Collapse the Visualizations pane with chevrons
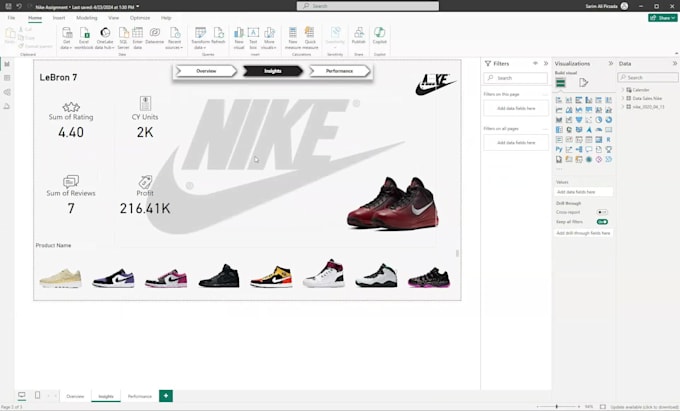The width and height of the screenshot is (680, 411). 609,63
